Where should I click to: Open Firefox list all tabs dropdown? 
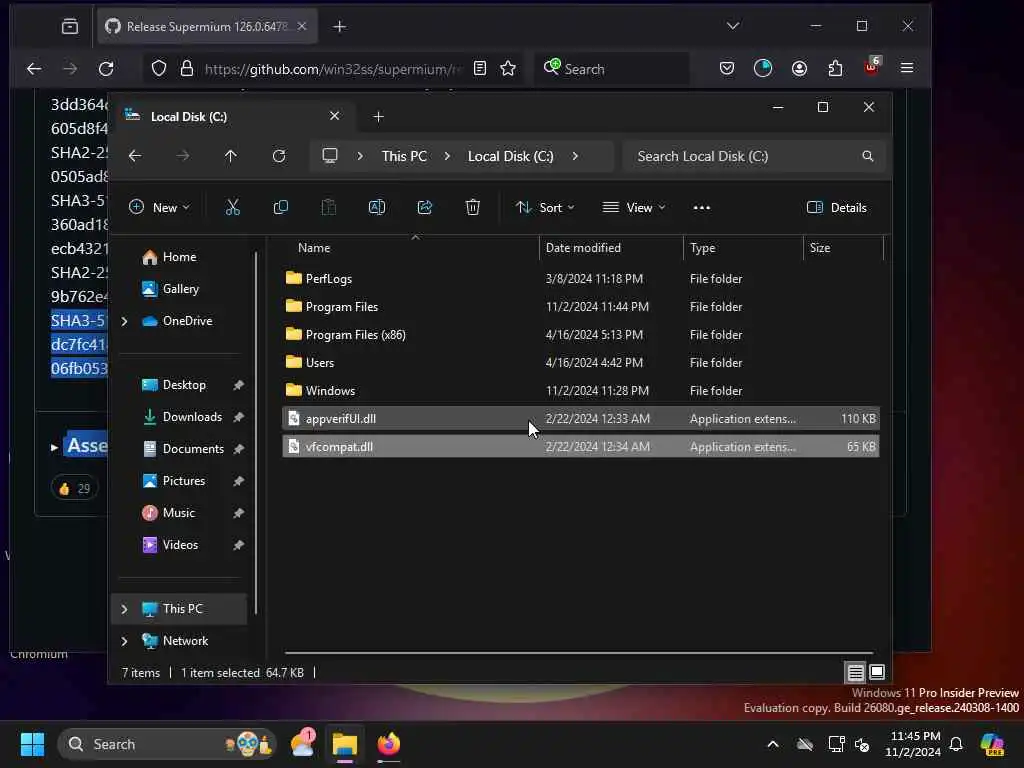733,26
